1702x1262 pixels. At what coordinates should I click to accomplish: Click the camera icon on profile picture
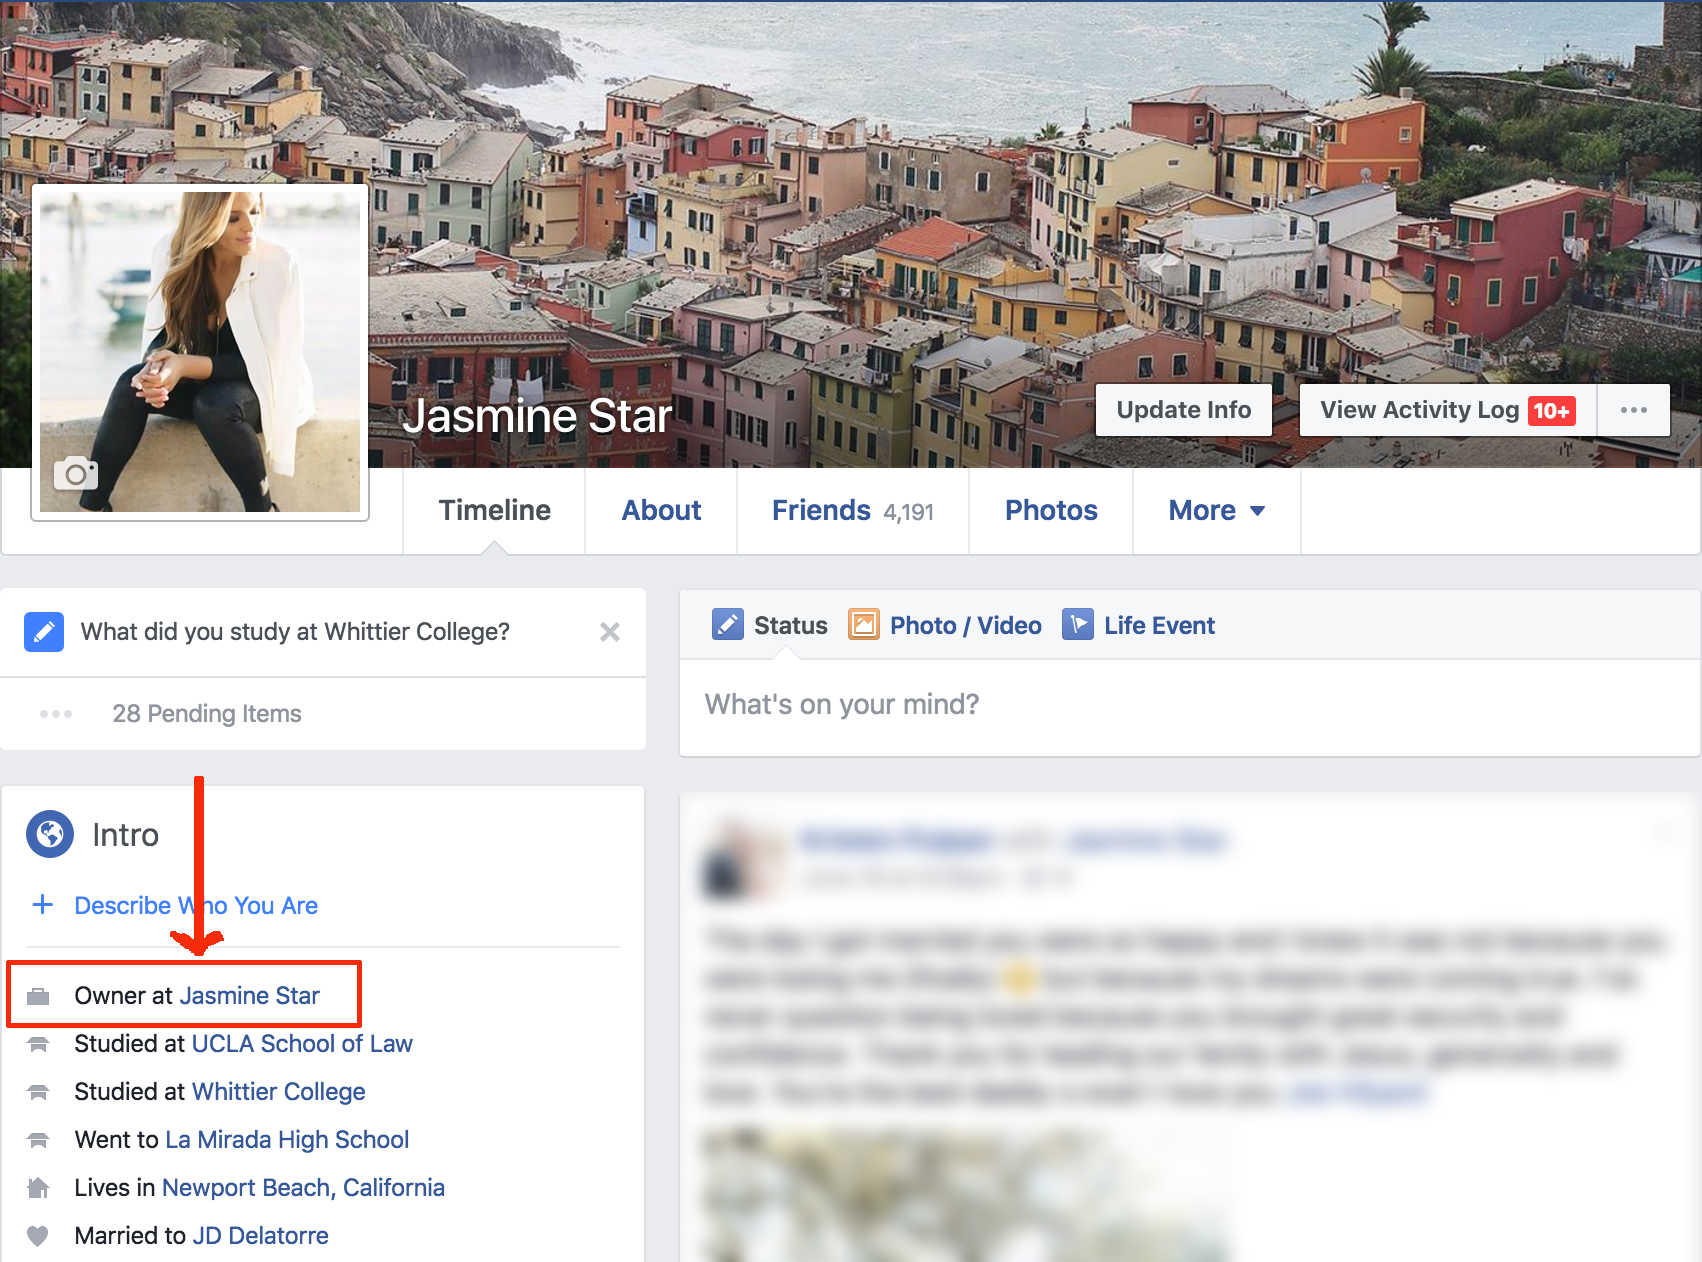[x=76, y=474]
